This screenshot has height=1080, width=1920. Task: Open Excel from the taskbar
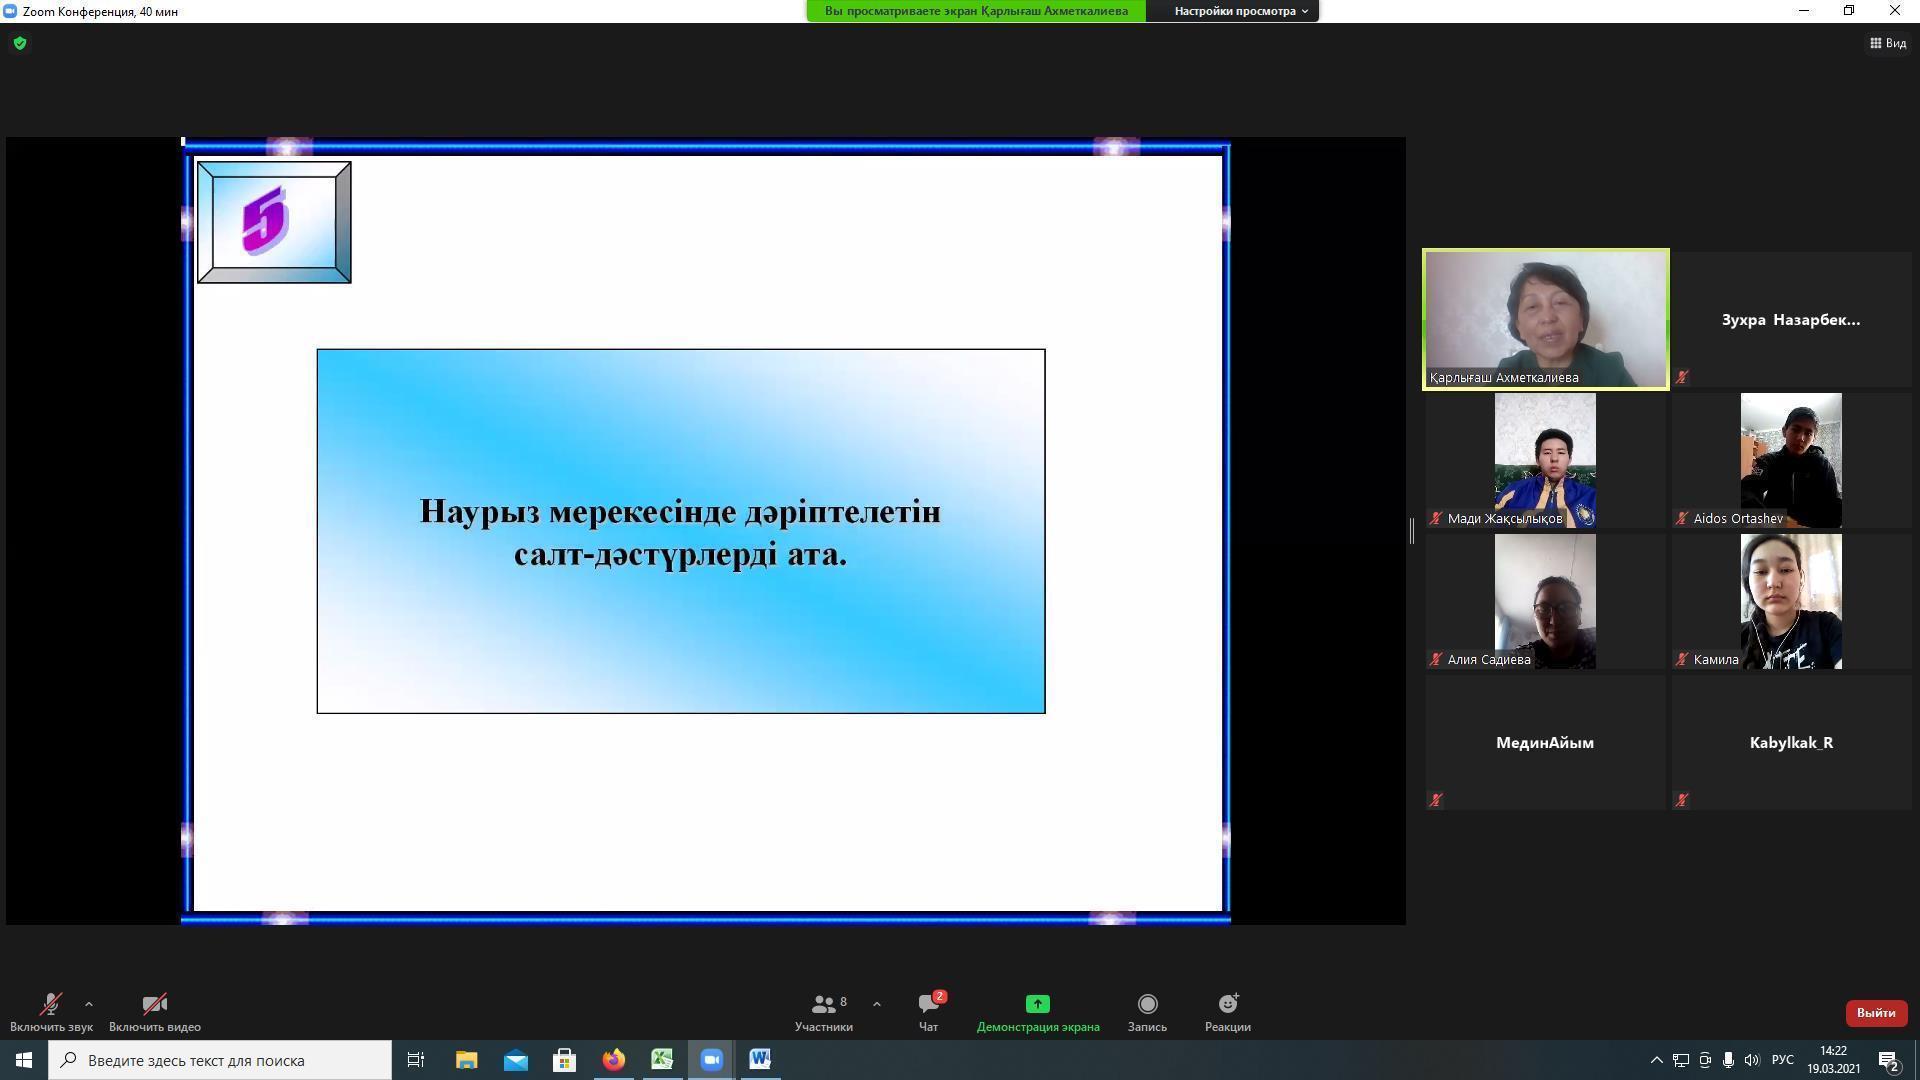click(662, 1059)
